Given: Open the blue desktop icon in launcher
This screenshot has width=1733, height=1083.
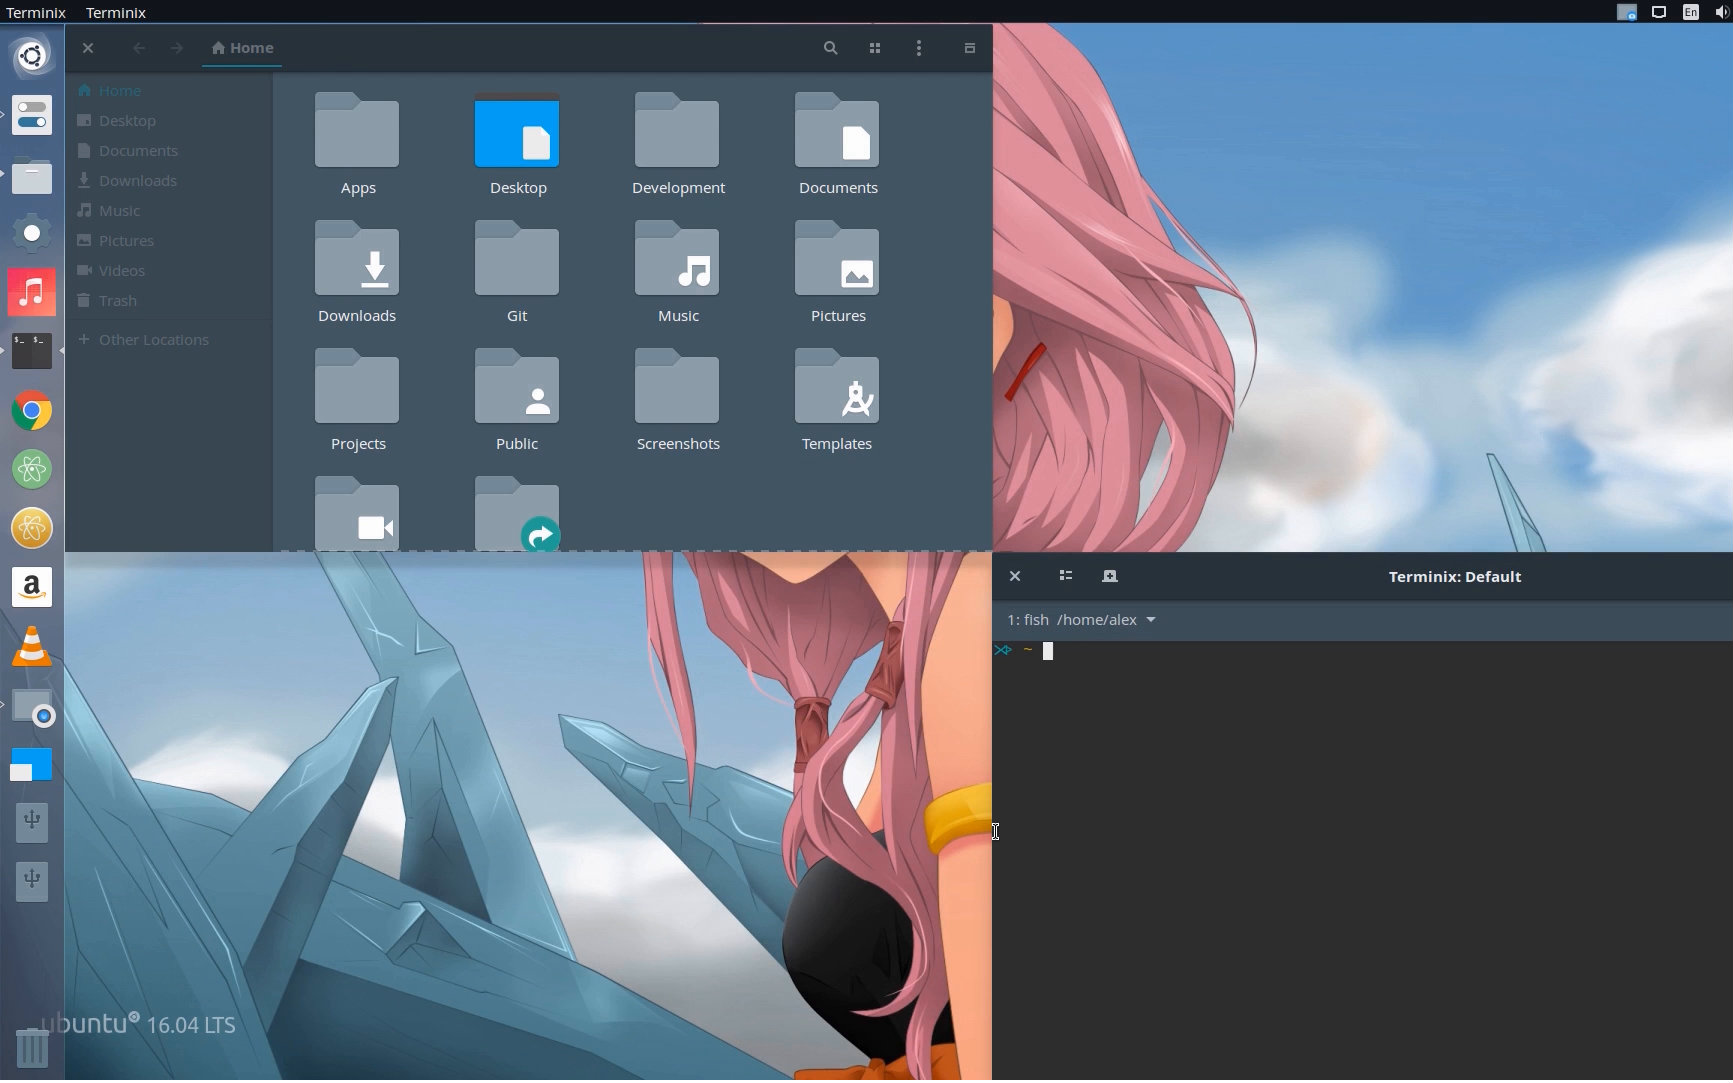Looking at the screenshot, I should pyautogui.click(x=32, y=765).
